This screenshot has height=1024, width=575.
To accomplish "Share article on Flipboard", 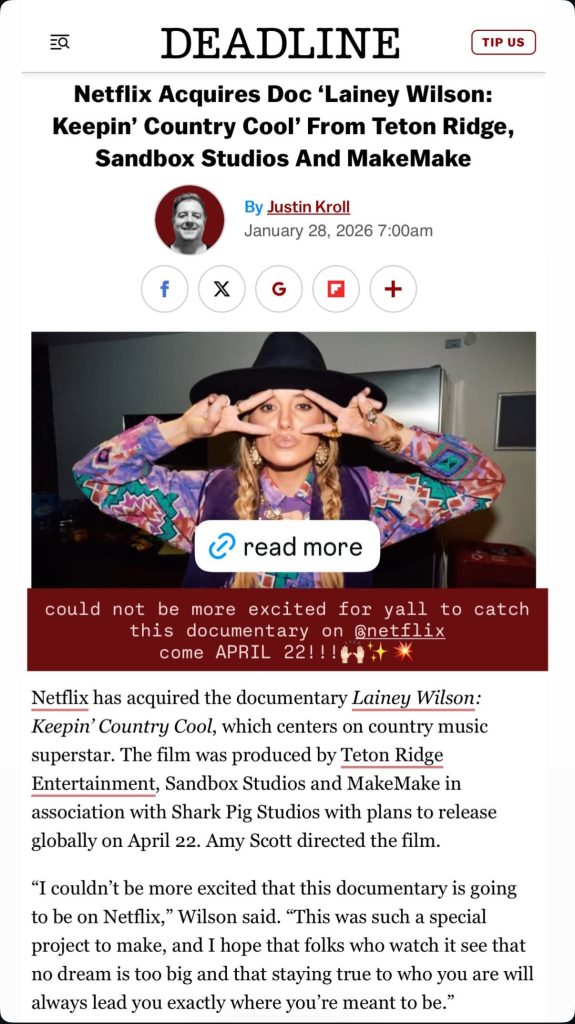I will pyautogui.click(x=336, y=289).
